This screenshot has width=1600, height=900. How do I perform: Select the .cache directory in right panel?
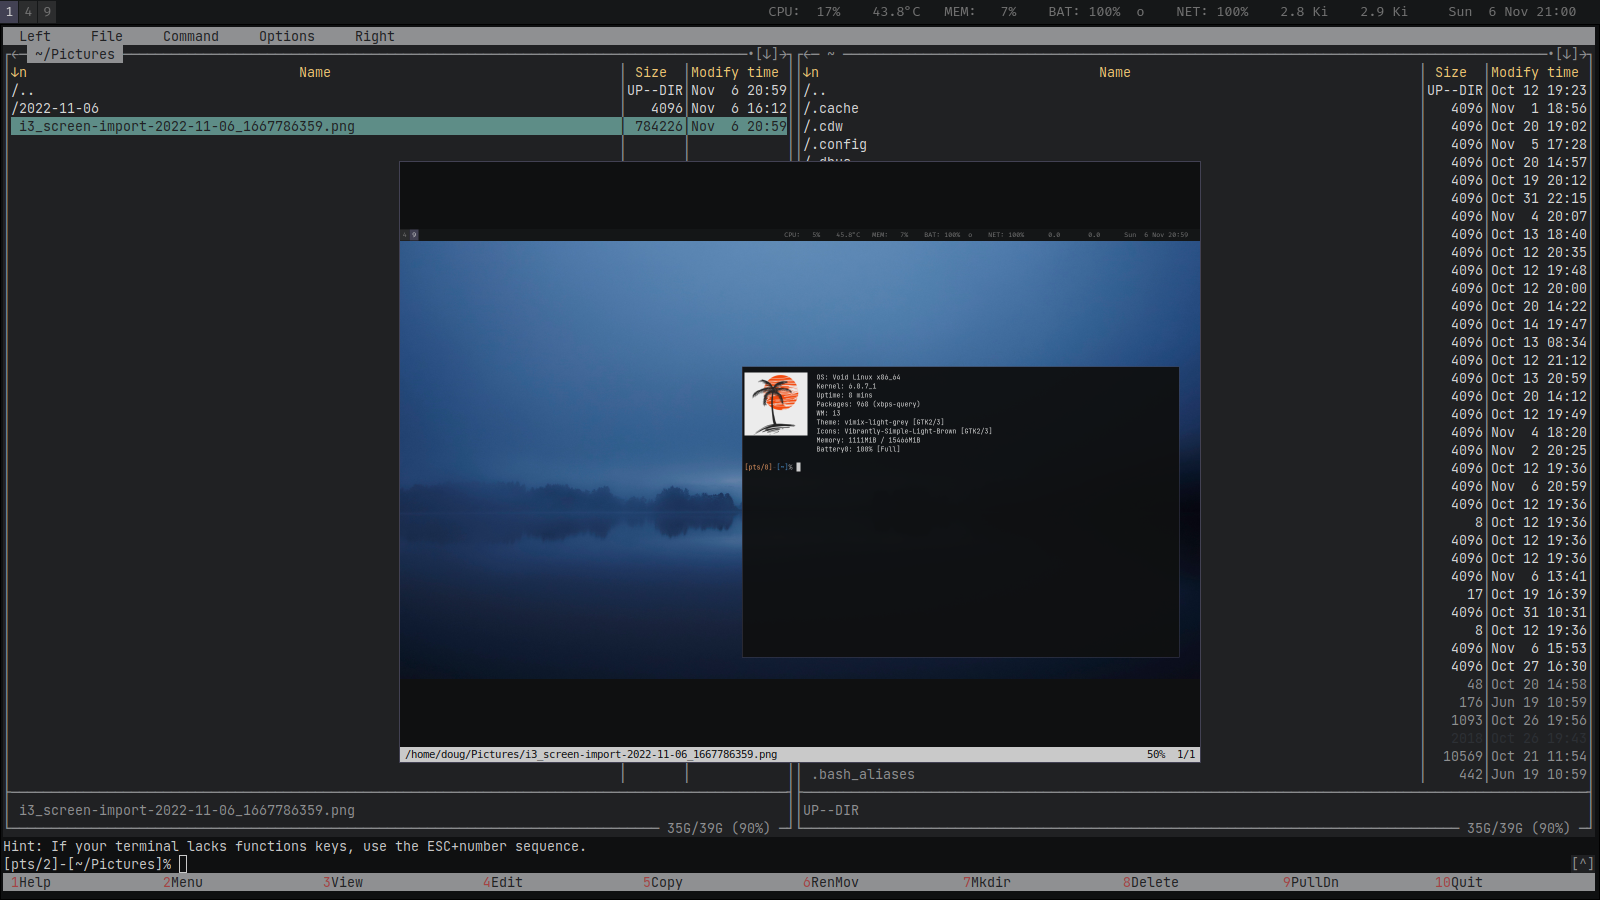pos(834,108)
